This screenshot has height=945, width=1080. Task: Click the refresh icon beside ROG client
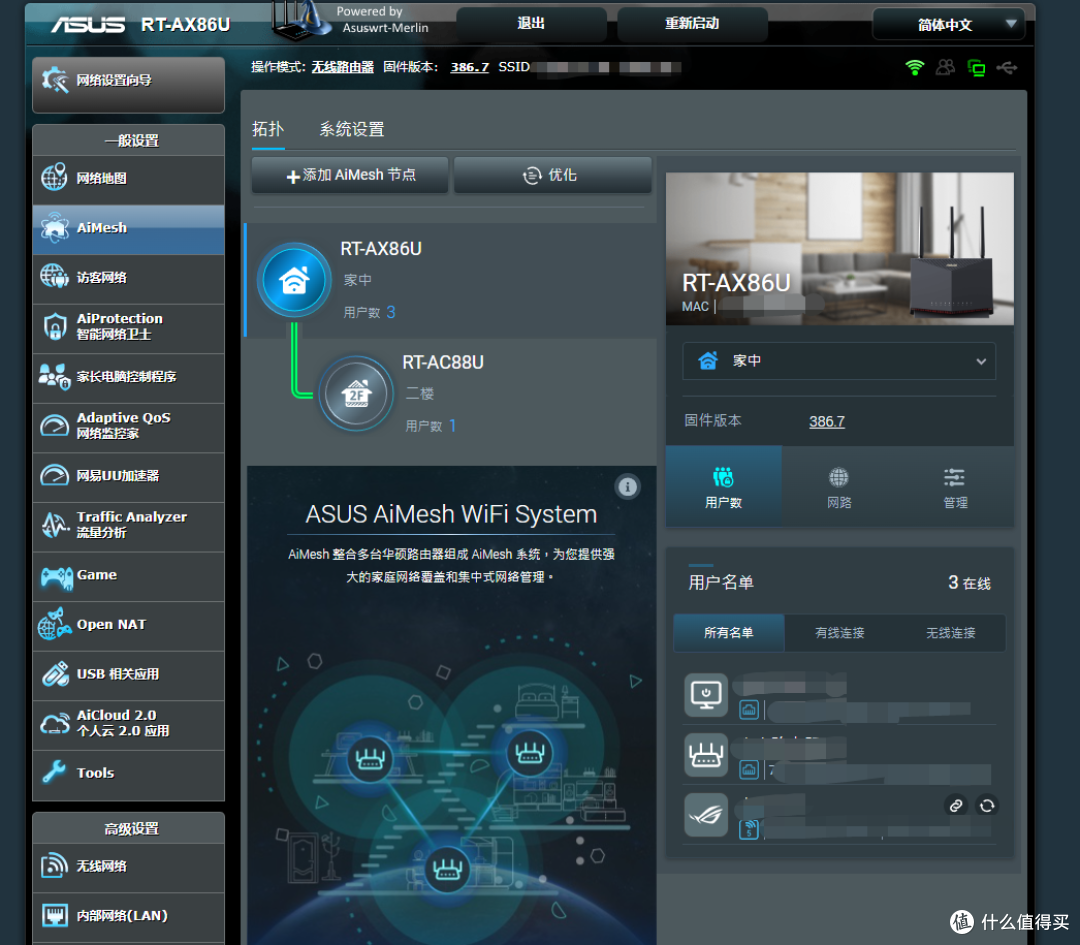(987, 806)
